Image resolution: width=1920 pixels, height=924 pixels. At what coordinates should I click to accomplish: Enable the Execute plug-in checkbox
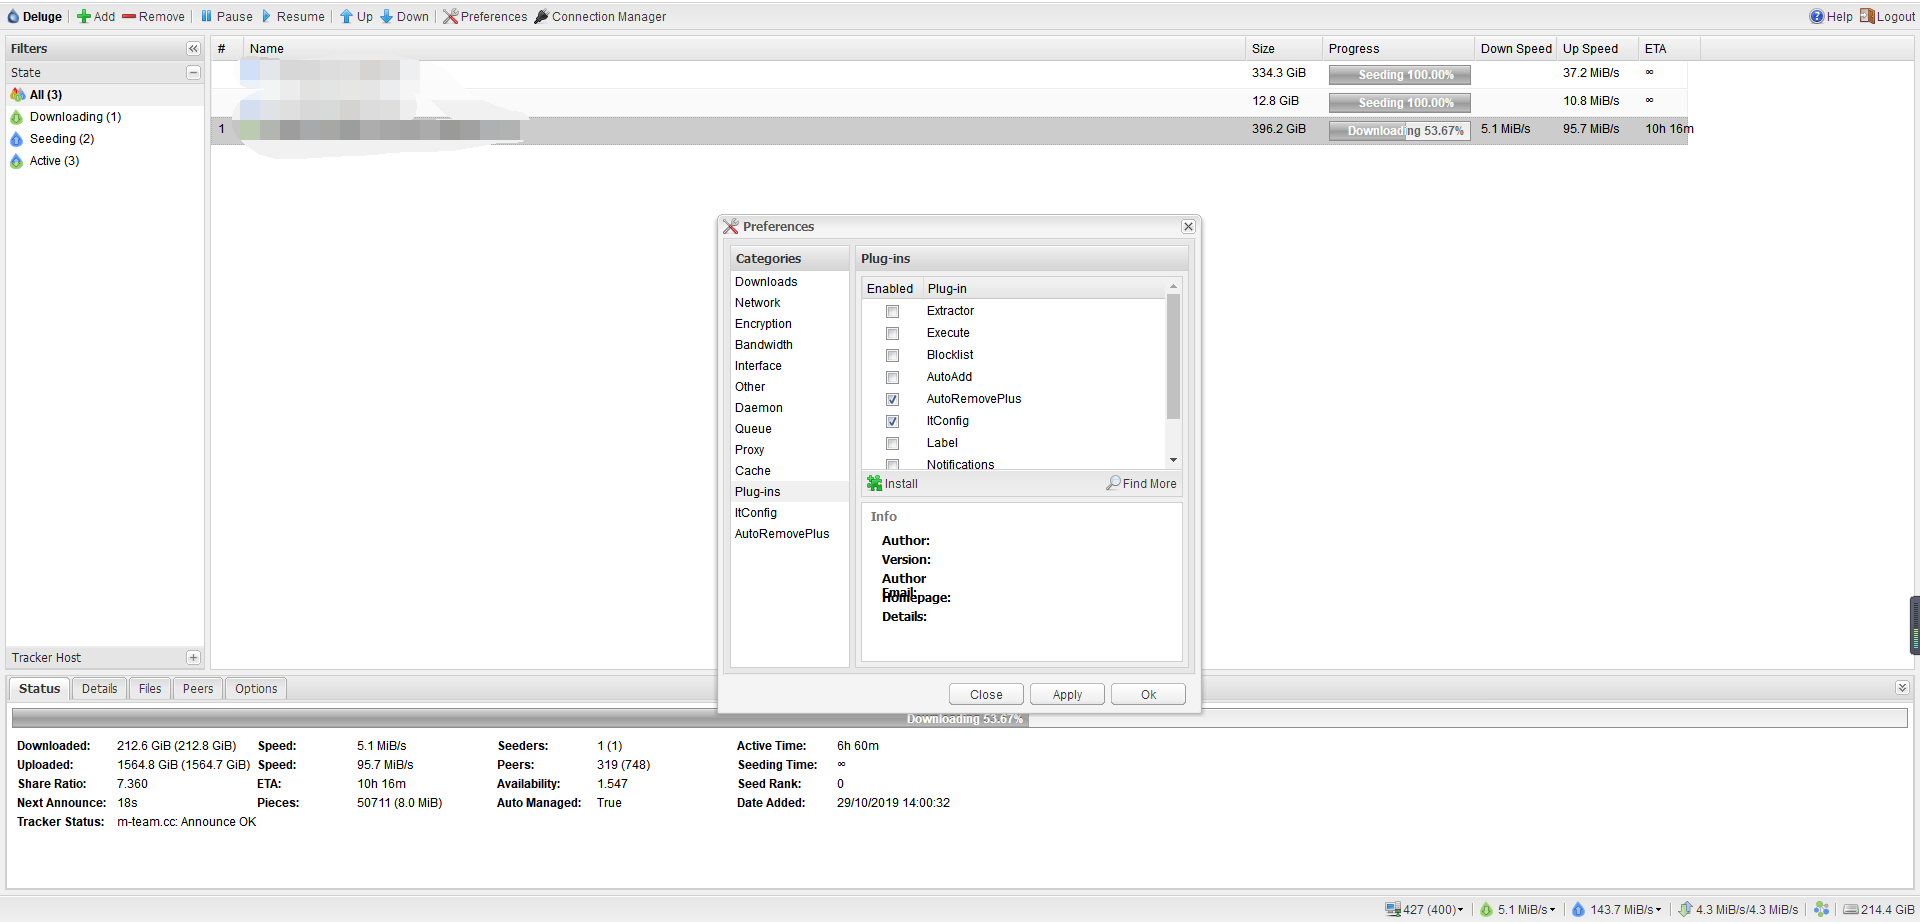click(x=893, y=334)
